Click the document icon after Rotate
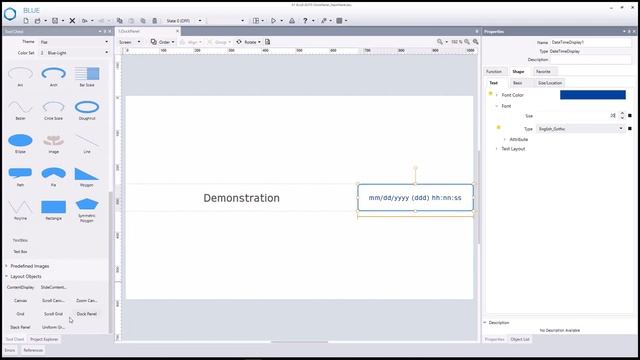The image size is (640, 360). [267, 42]
